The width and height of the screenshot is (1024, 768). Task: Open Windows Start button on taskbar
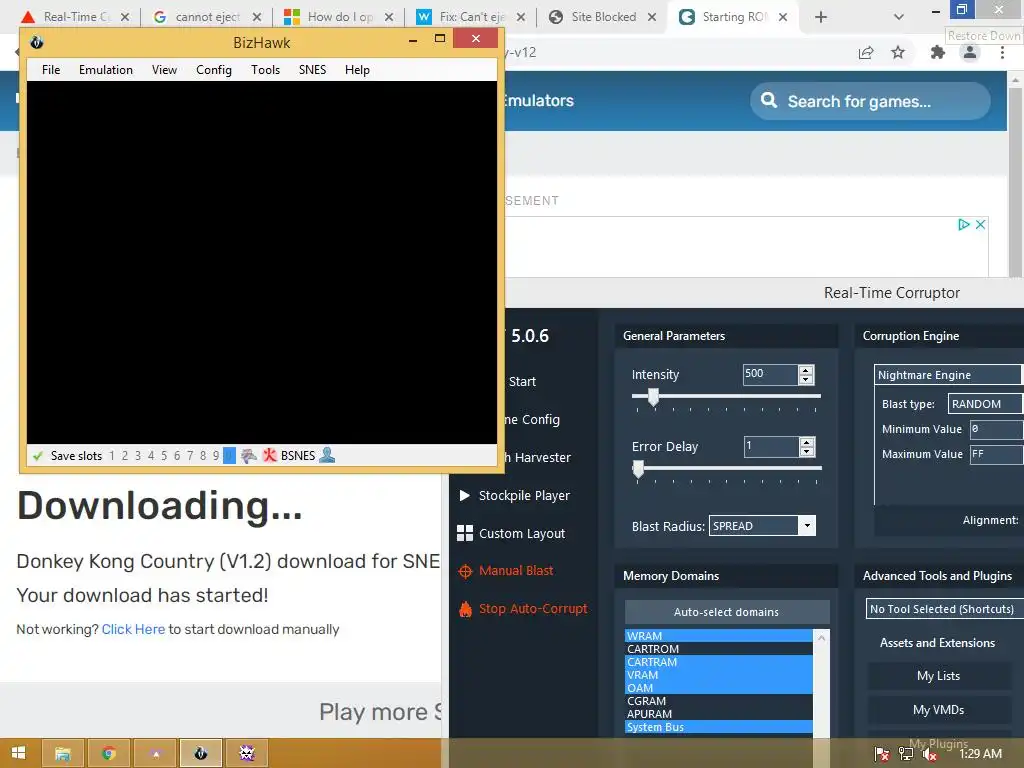pyautogui.click(x=18, y=753)
